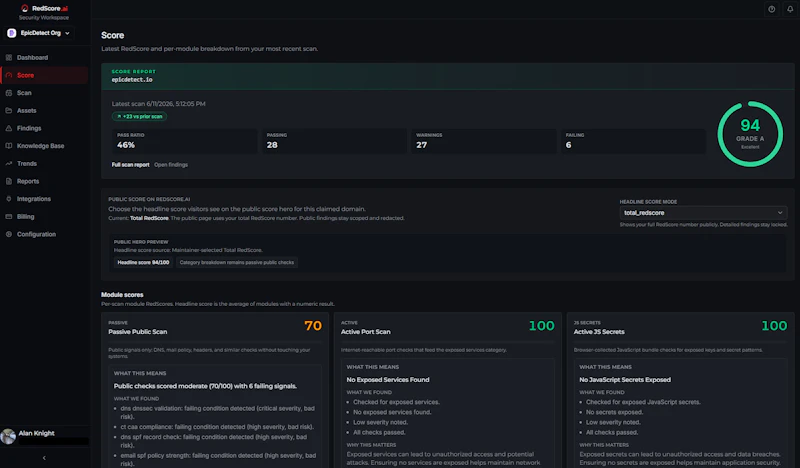This screenshot has height=468, width=800.
Task: Click the Warnings 27 stat card
Action: coord(484,141)
